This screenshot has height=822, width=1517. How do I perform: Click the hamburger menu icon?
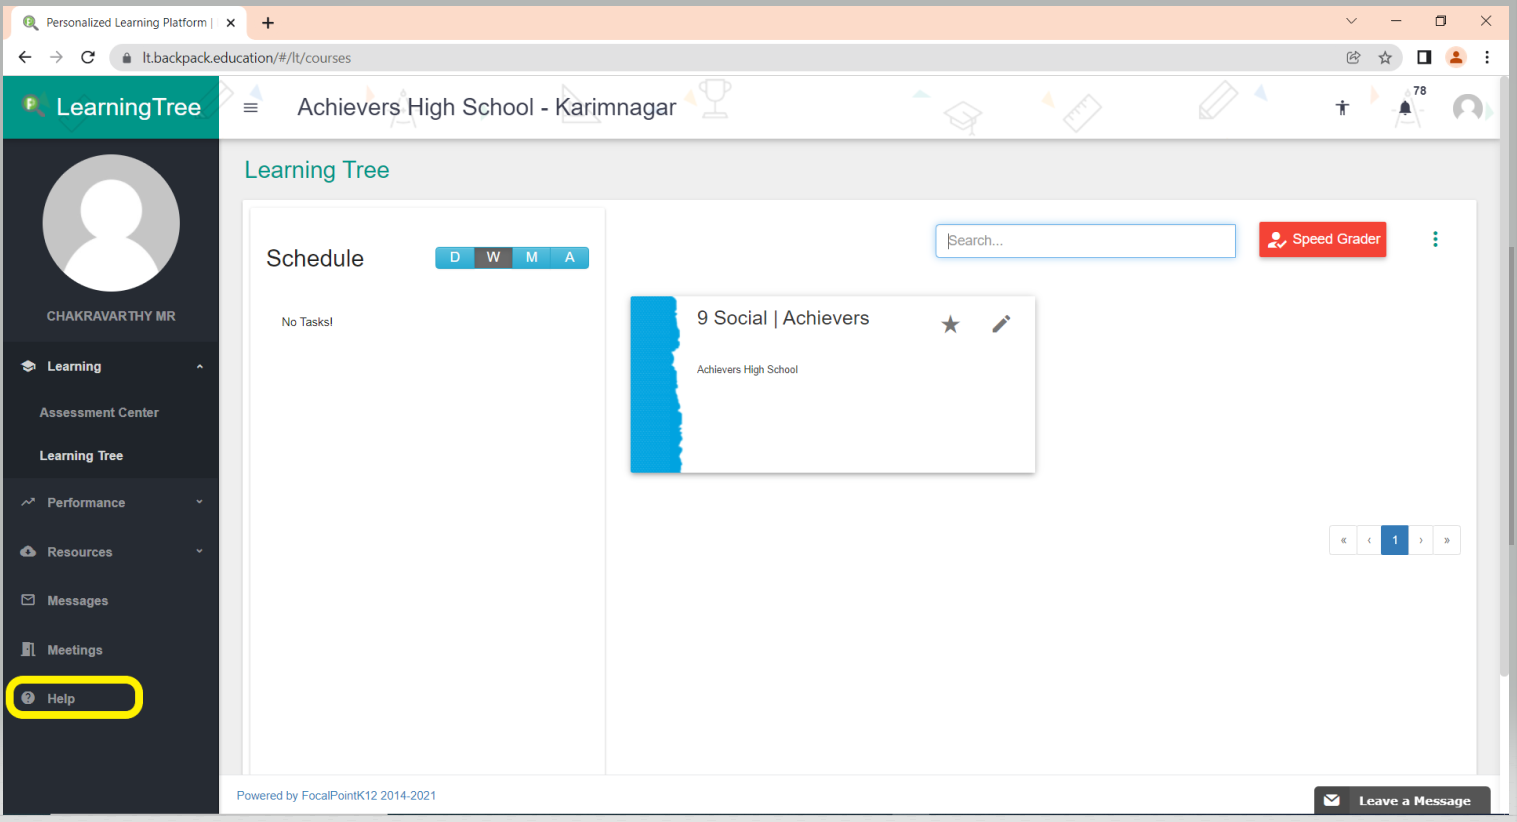click(251, 108)
